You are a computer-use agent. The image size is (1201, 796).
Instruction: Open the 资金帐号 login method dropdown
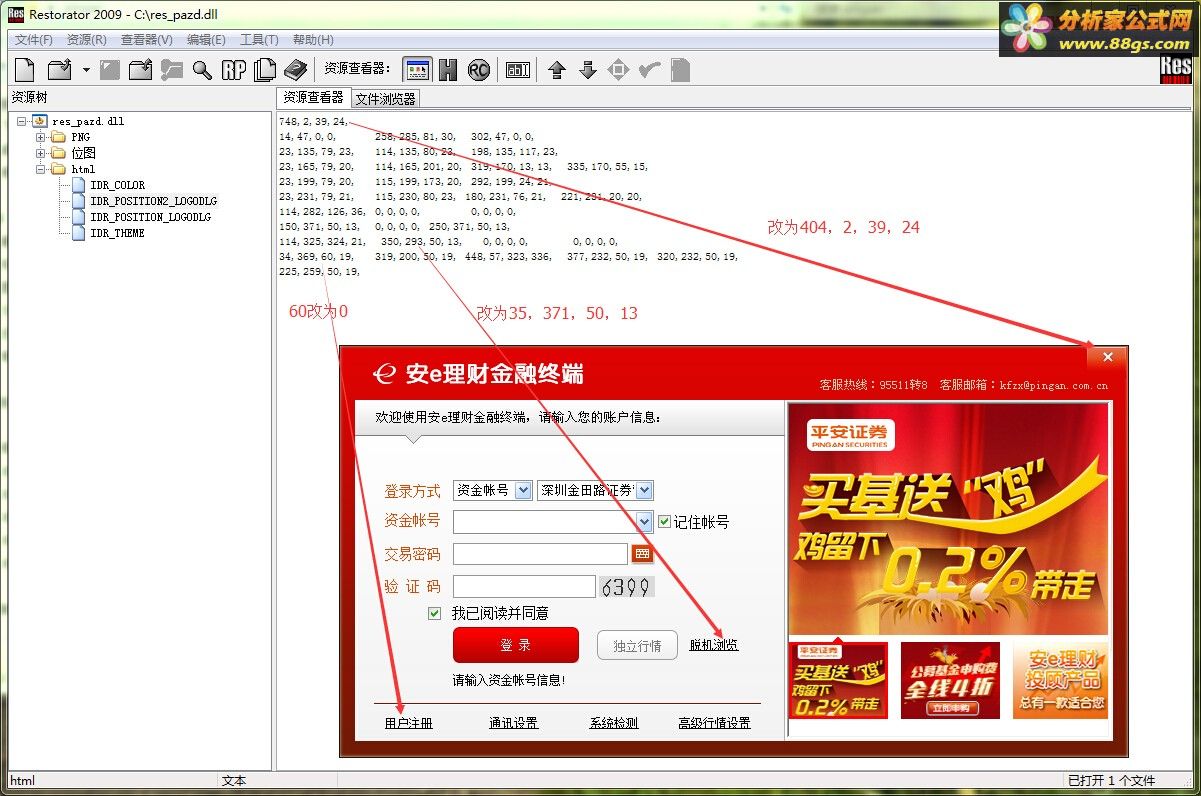click(x=523, y=490)
